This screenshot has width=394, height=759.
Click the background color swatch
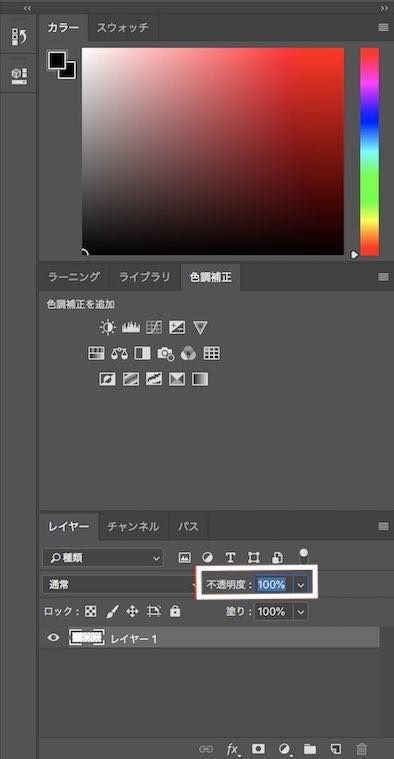[70, 73]
